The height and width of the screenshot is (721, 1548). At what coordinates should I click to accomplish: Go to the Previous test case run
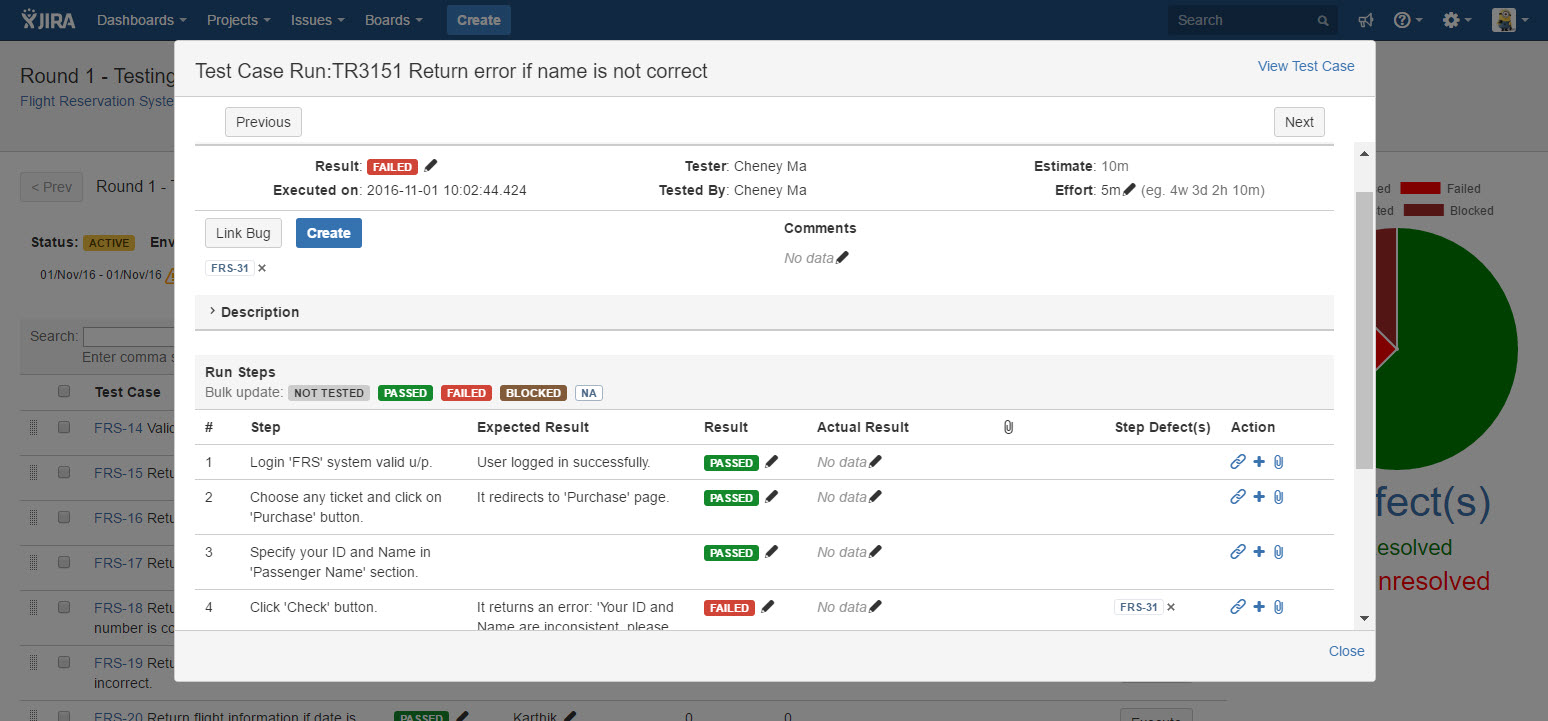(263, 122)
